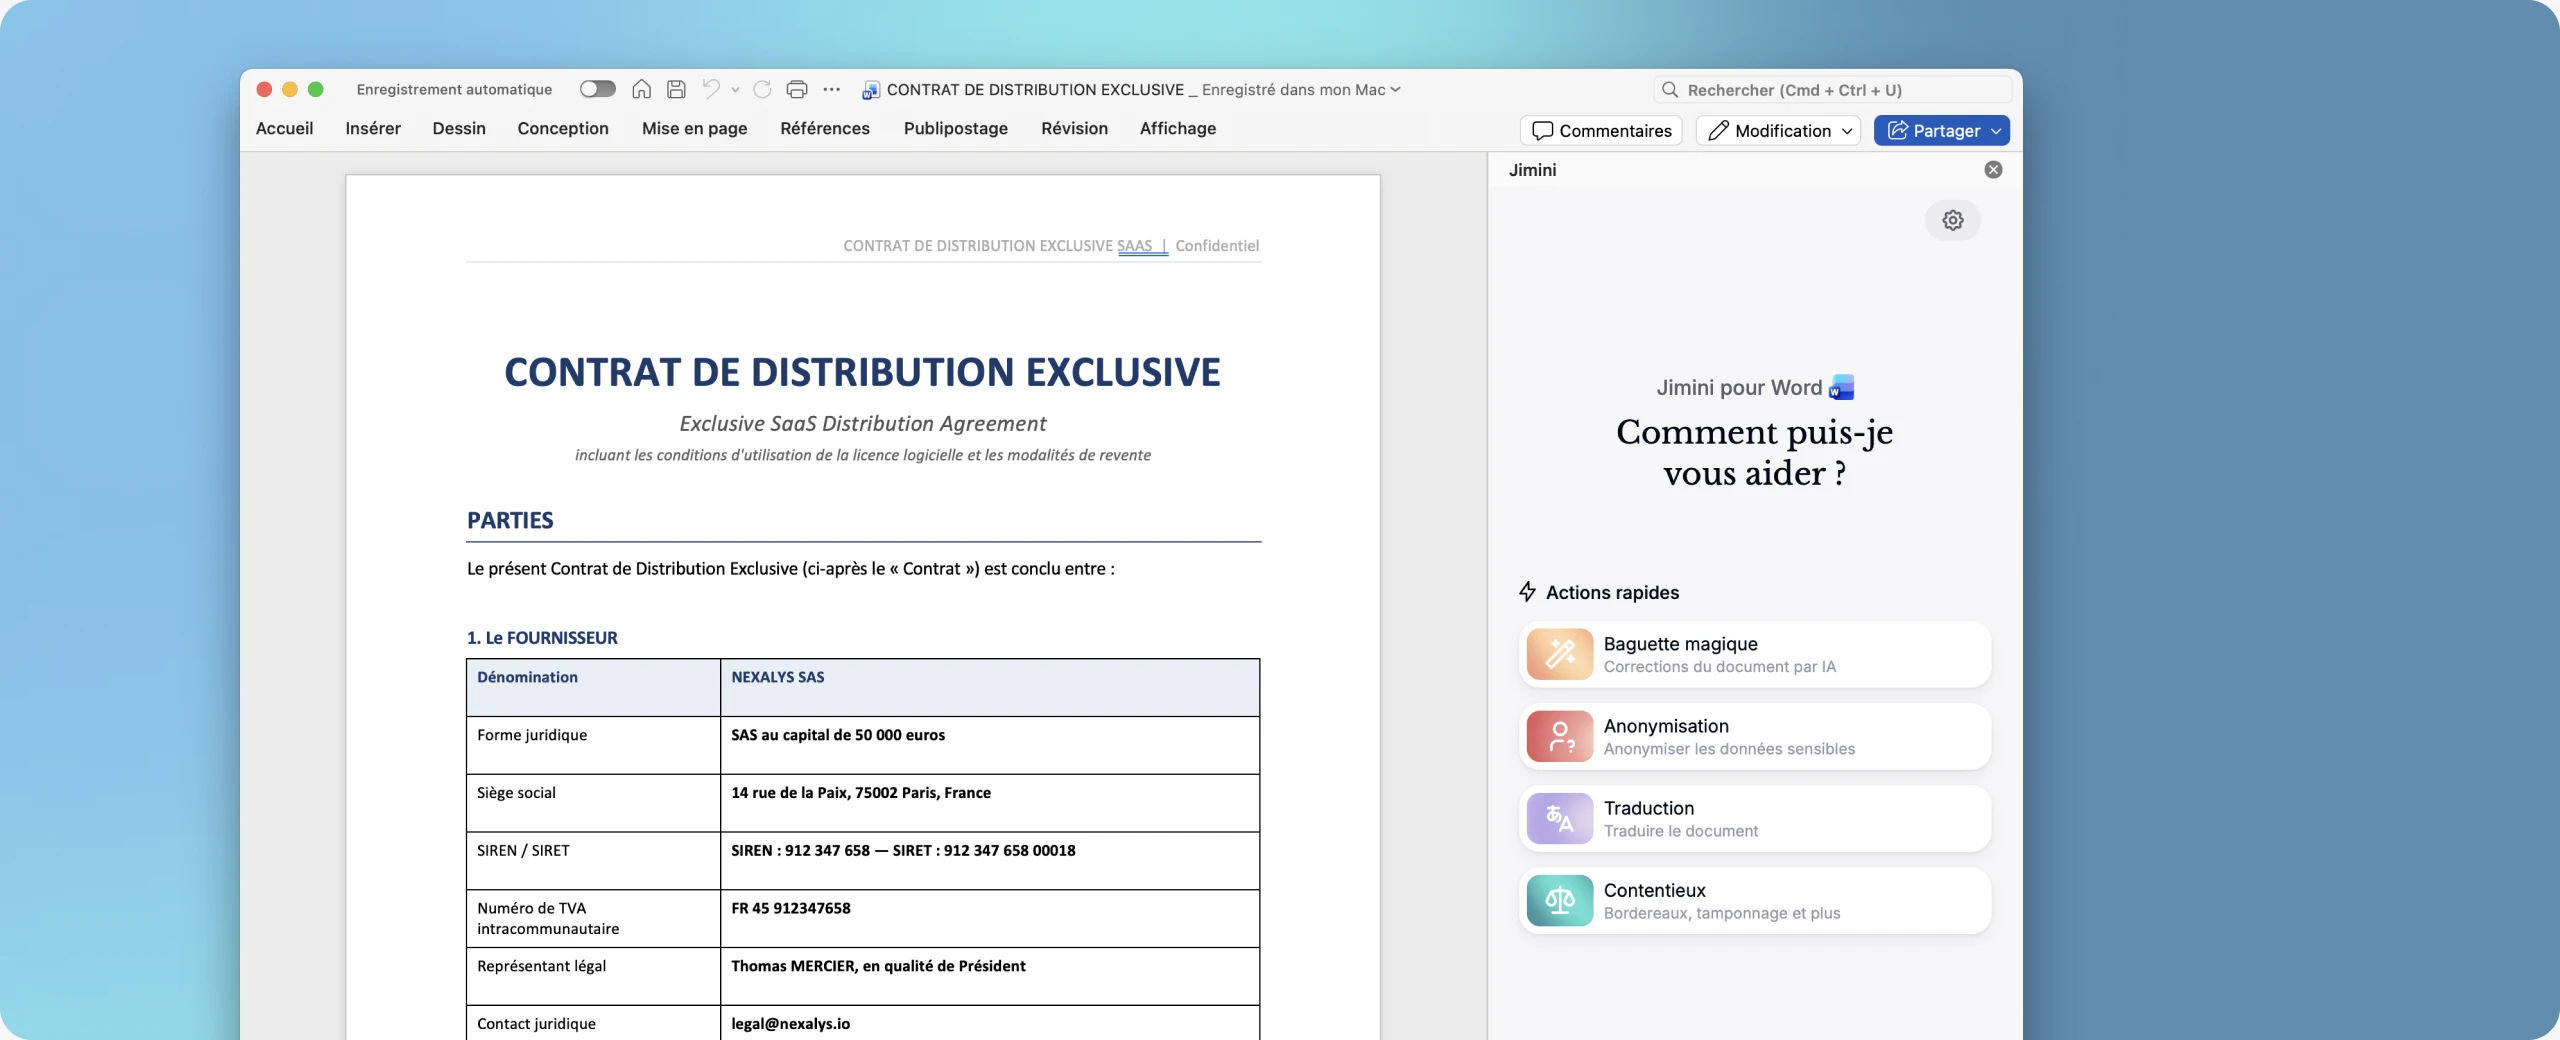Click the Siège social cell
Image resolution: width=2560 pixels, height=1040 pixels.
593,803
